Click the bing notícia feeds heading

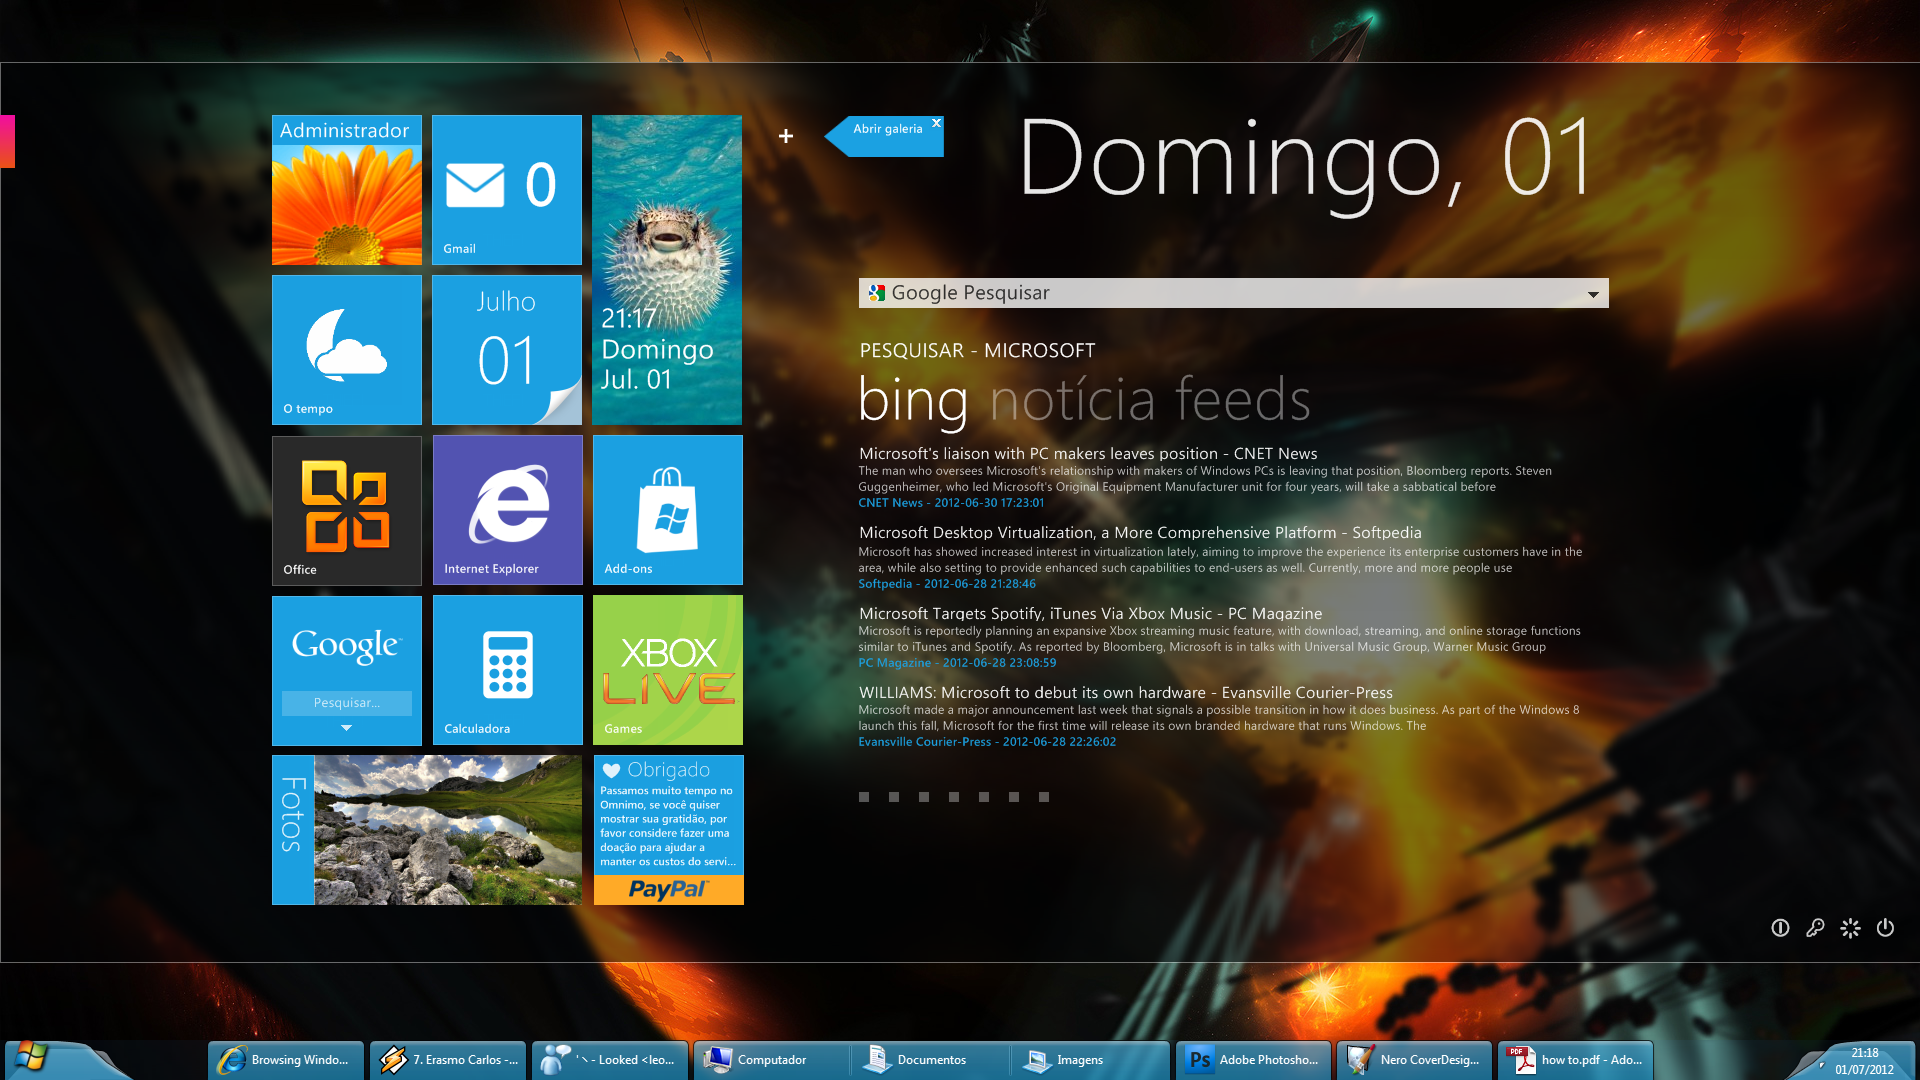pos(1085,400)
